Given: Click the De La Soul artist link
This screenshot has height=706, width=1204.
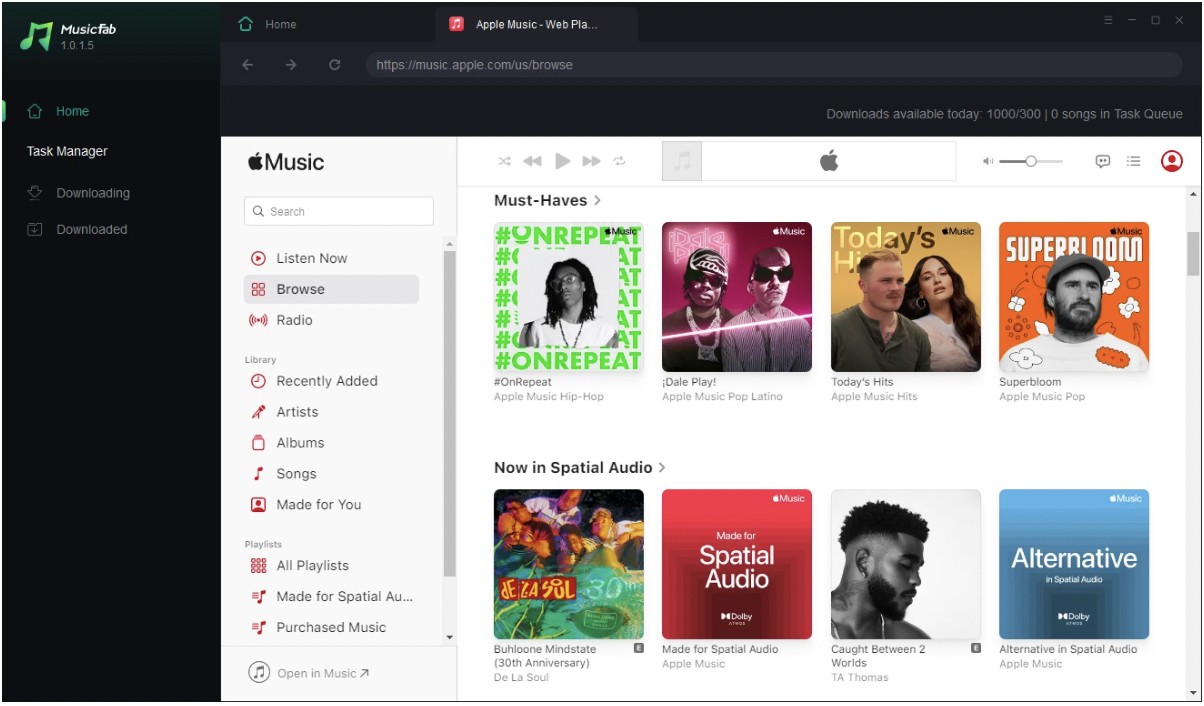Looking at the screenshot, I should coord(520,678).
